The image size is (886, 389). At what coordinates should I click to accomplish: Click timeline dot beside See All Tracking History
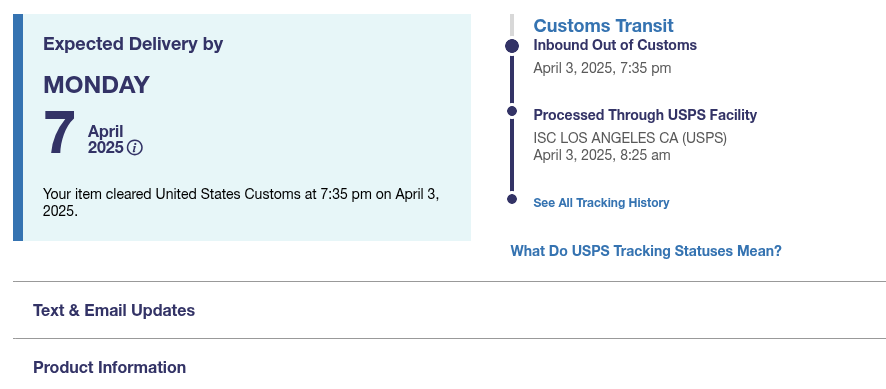pos(512,198)
